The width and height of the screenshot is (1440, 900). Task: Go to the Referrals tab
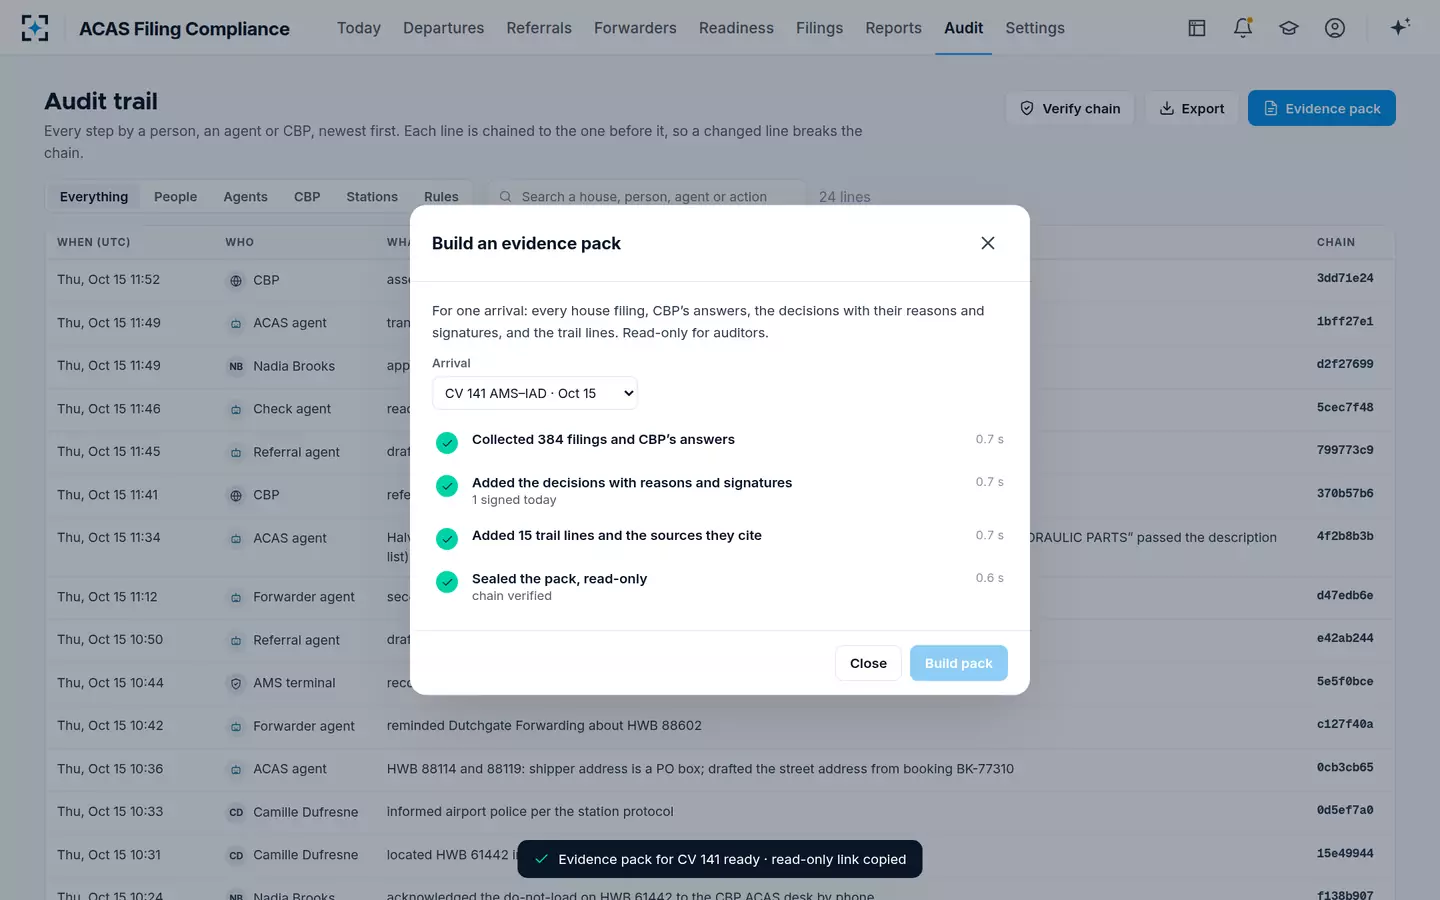click(x=539, y=28)
